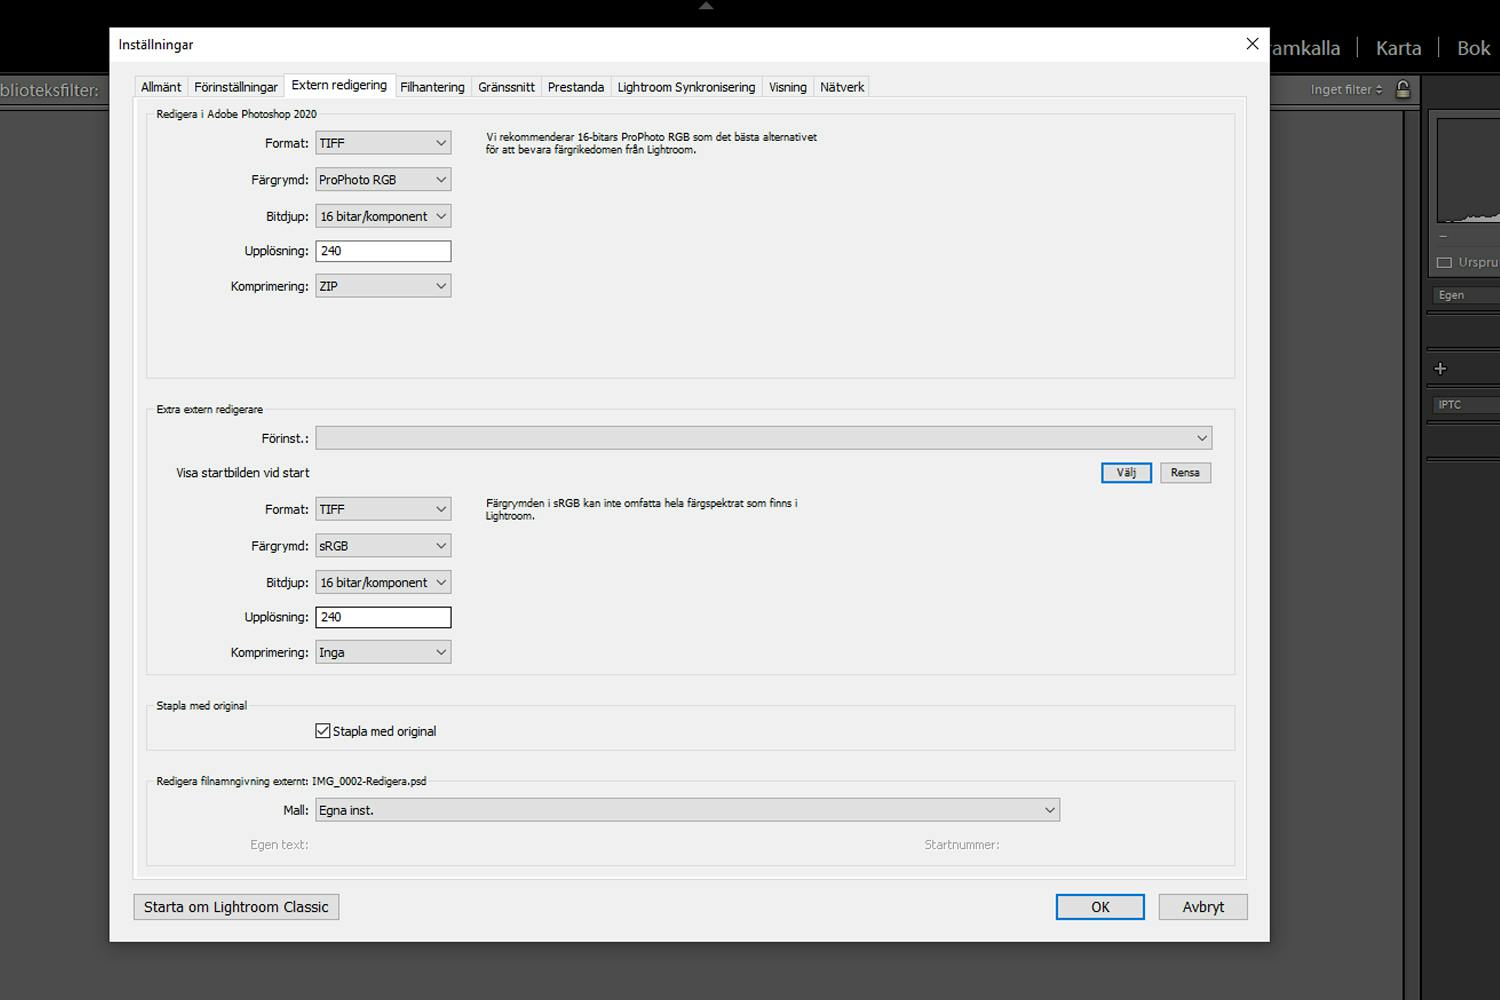Click the Redigera filnamngivning externt label
The height and width of the screenshot is (1000, 1500).
291,781
